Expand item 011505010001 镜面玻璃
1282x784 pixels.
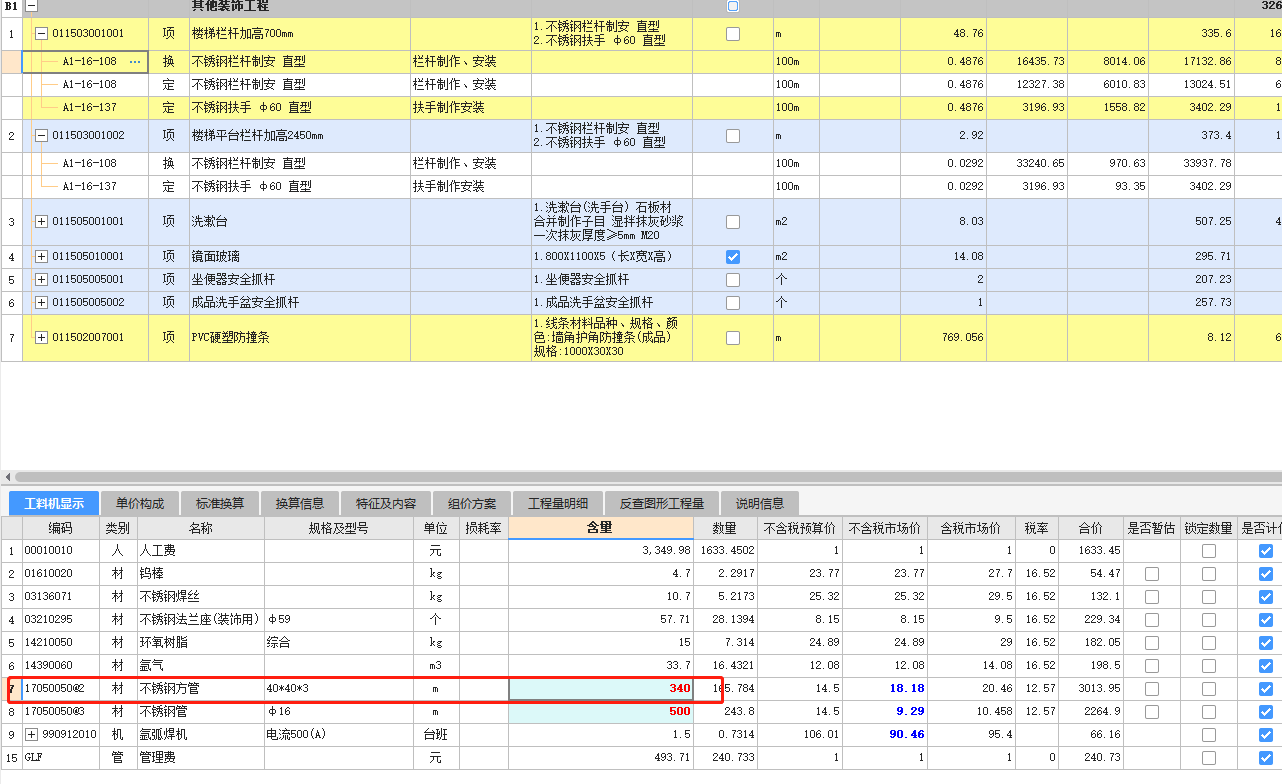(41, 257)
